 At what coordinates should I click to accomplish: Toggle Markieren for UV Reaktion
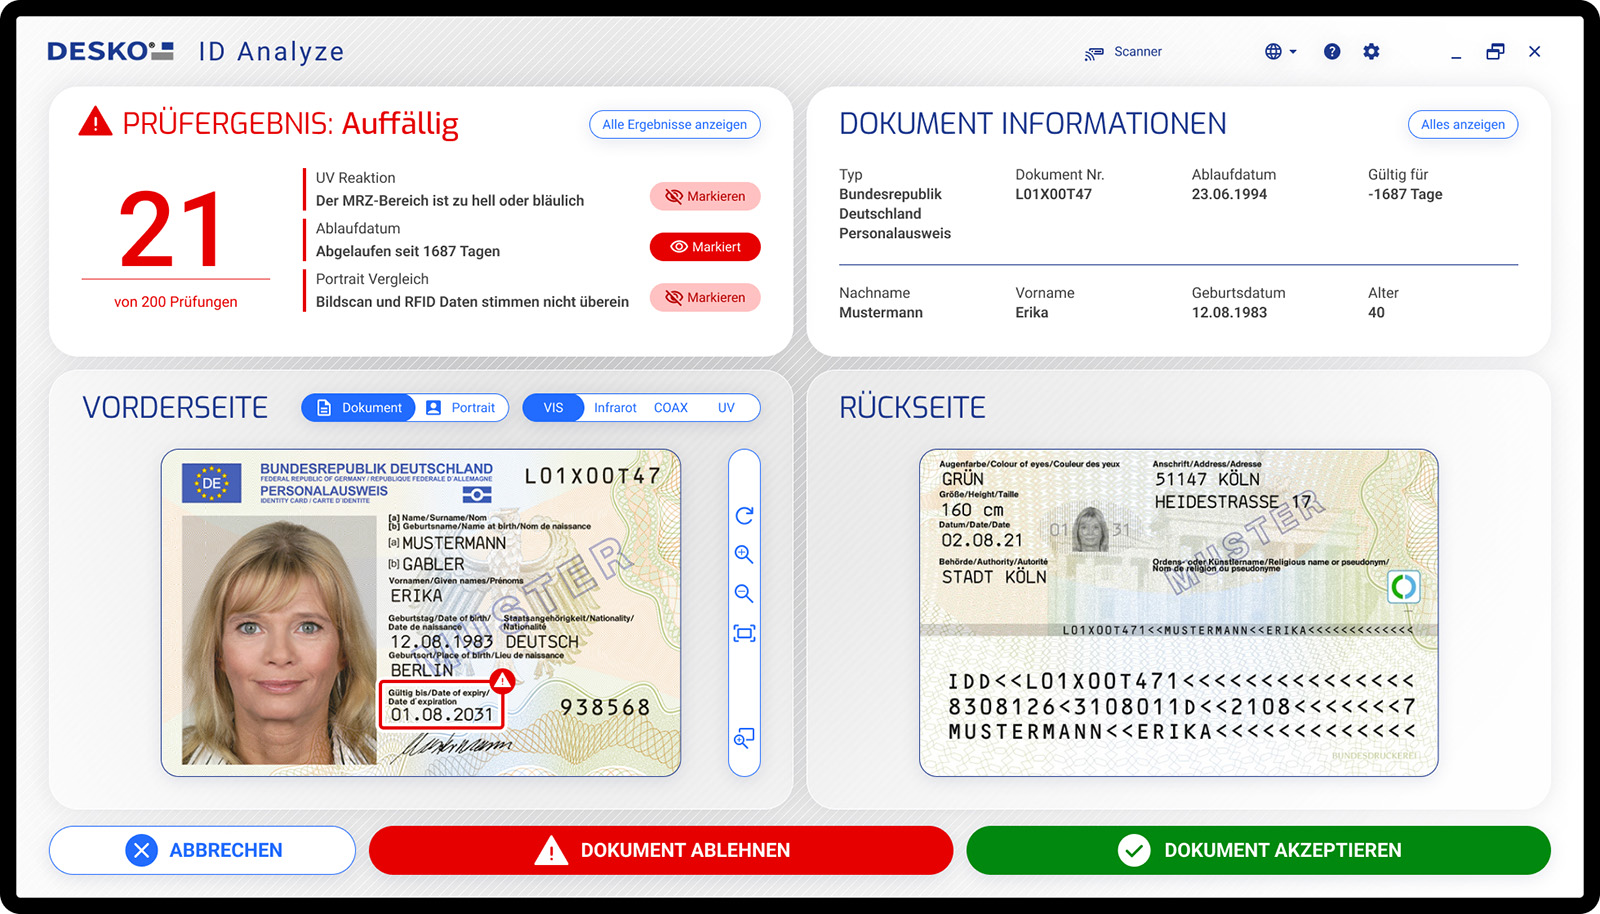pyautogui.click(x=705, y=196)
